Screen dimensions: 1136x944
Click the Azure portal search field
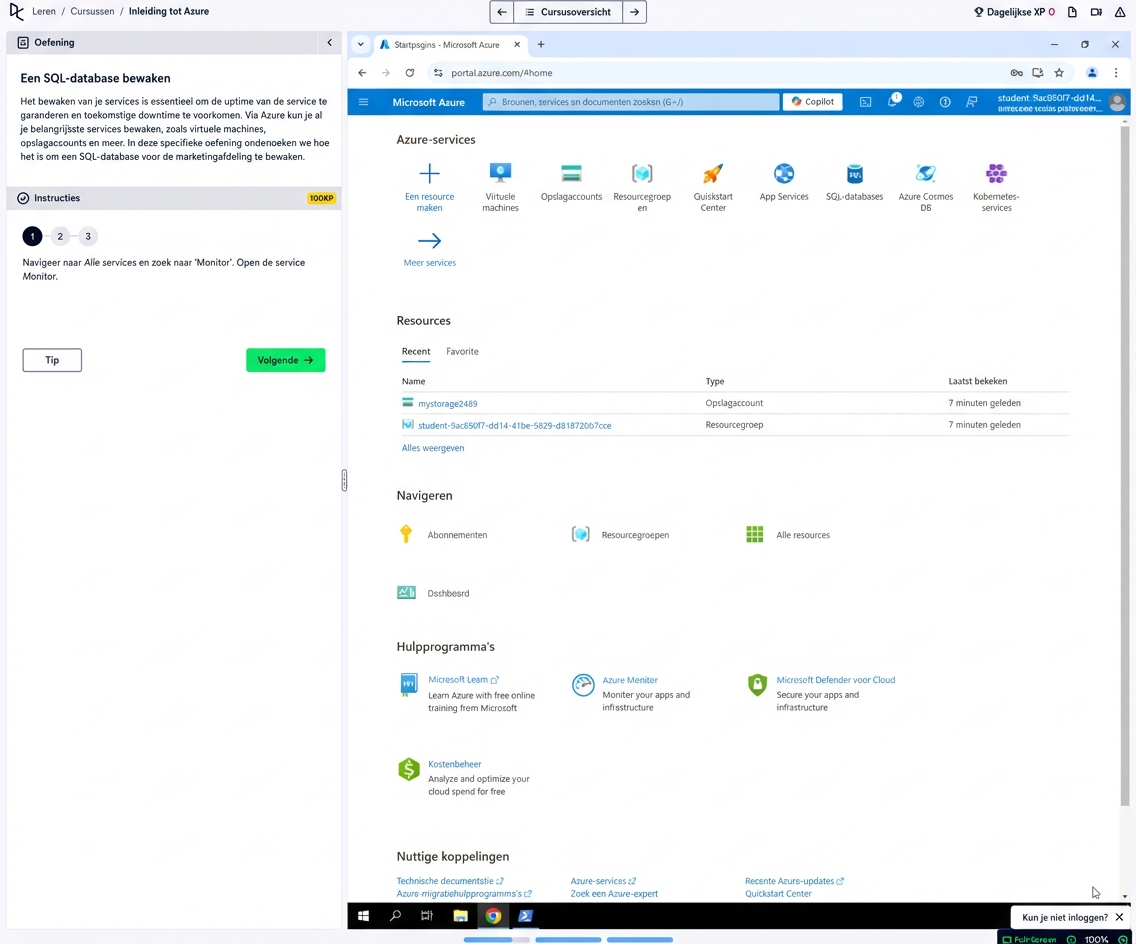tap(630, 102)
